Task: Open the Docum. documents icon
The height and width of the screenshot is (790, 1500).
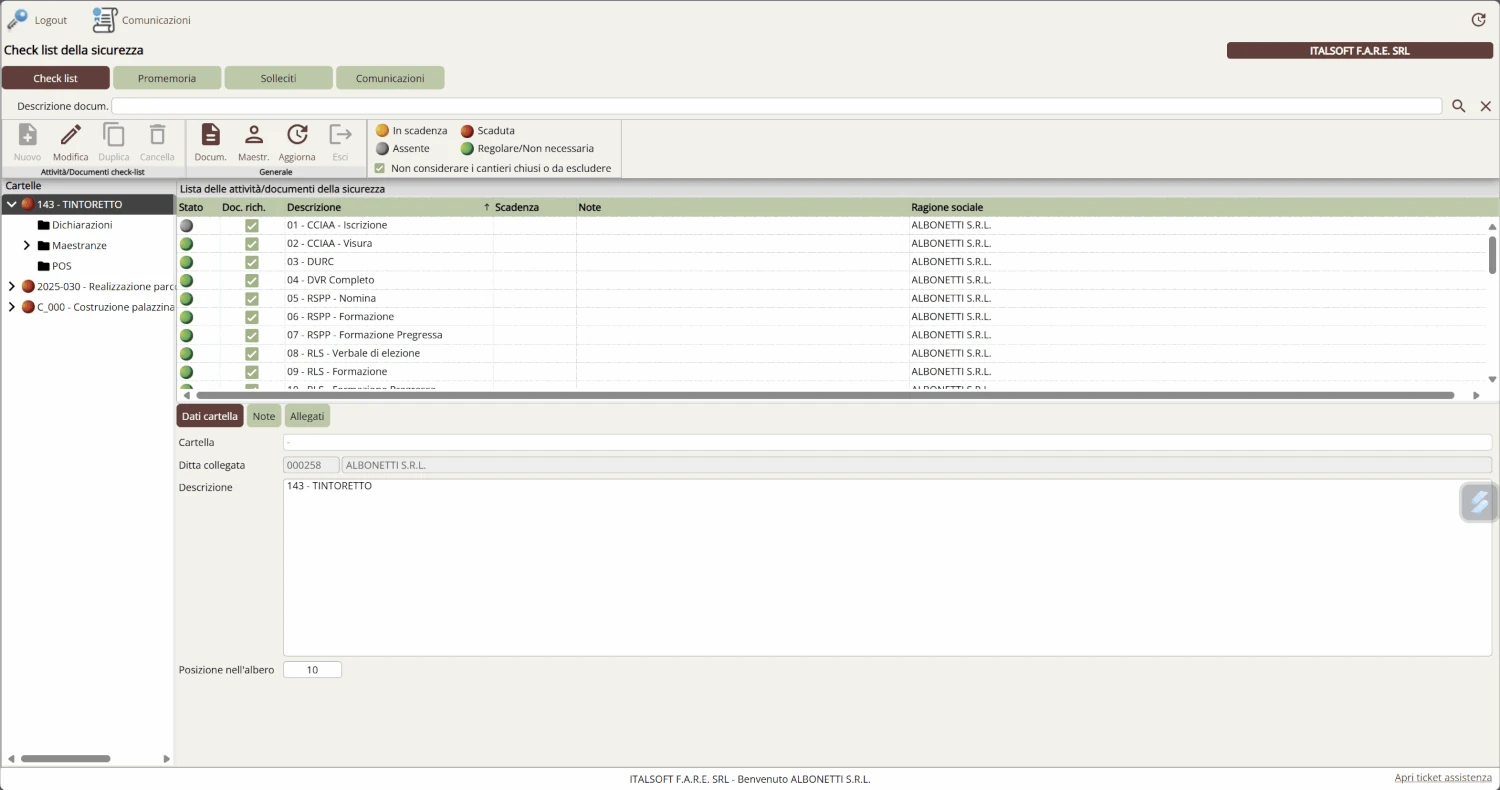Action: click(x=210, y=135)
